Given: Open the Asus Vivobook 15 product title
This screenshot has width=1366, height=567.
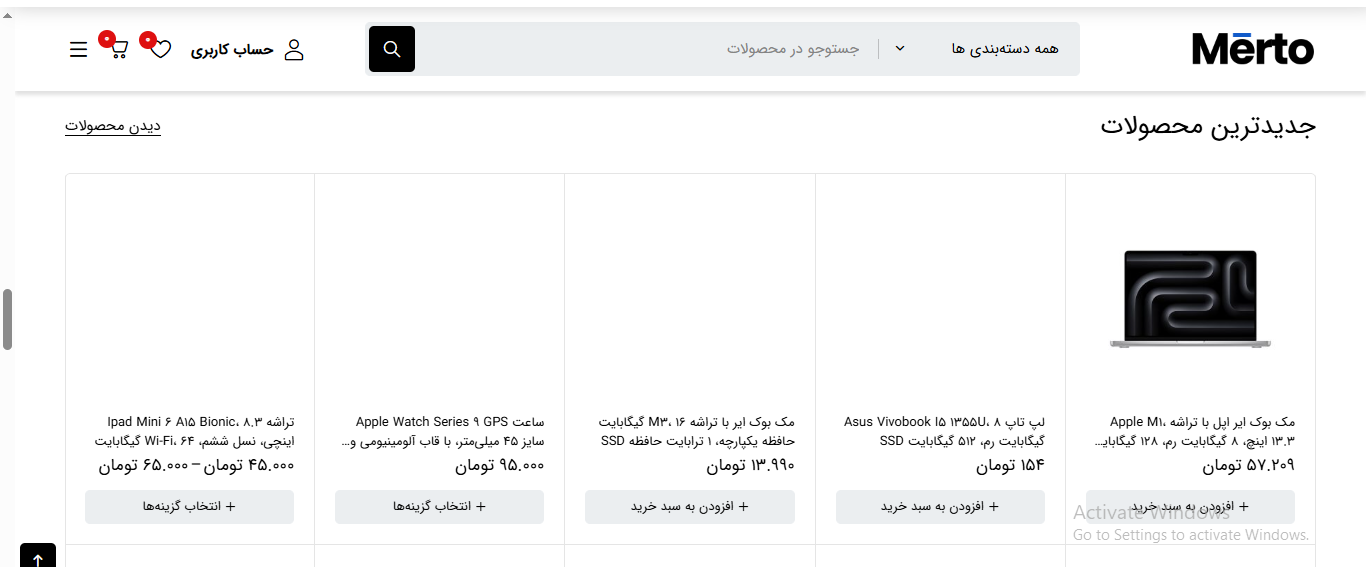Looking at the screenshot, I should pyautogui.click(x=945, y=431).
